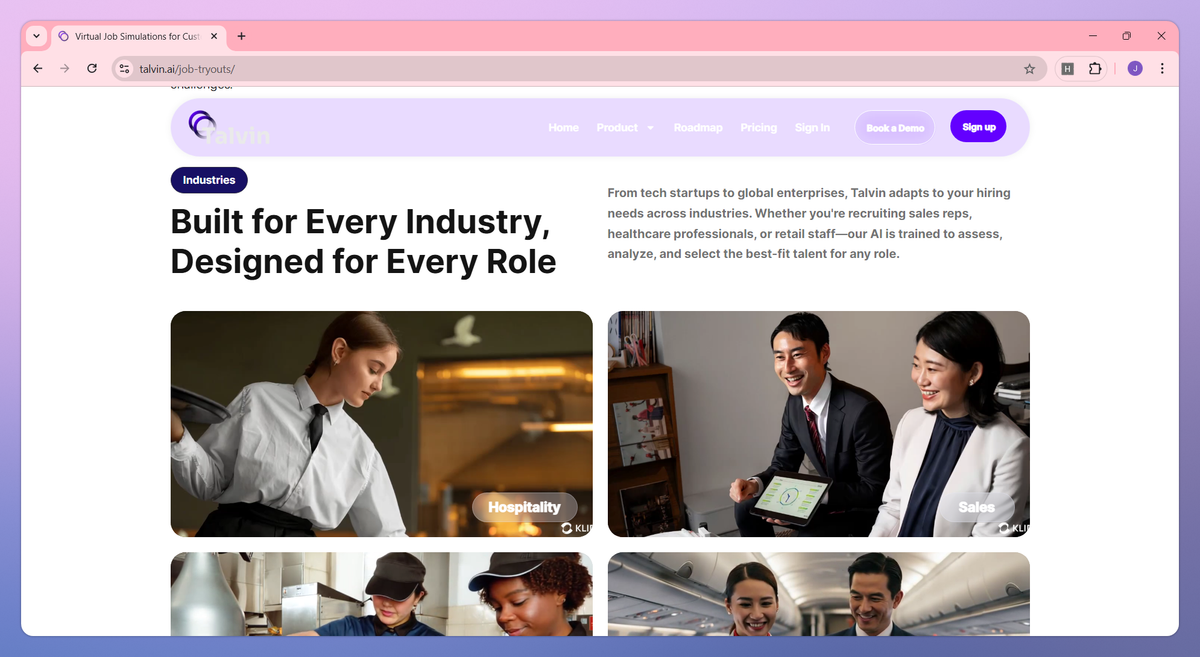Open Product in the navbar
This screenshot has height=657, width=1200.
click(x=617, y=128)
